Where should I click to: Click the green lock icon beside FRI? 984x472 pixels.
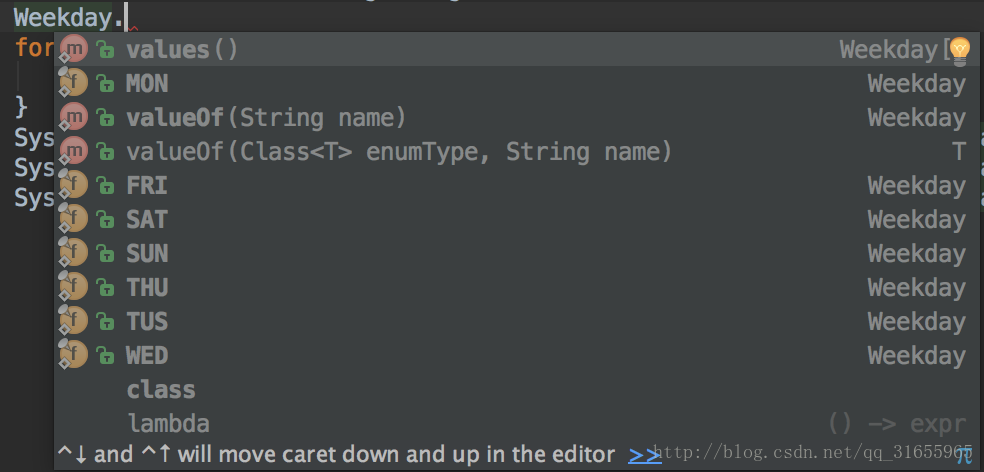point(106,186)
